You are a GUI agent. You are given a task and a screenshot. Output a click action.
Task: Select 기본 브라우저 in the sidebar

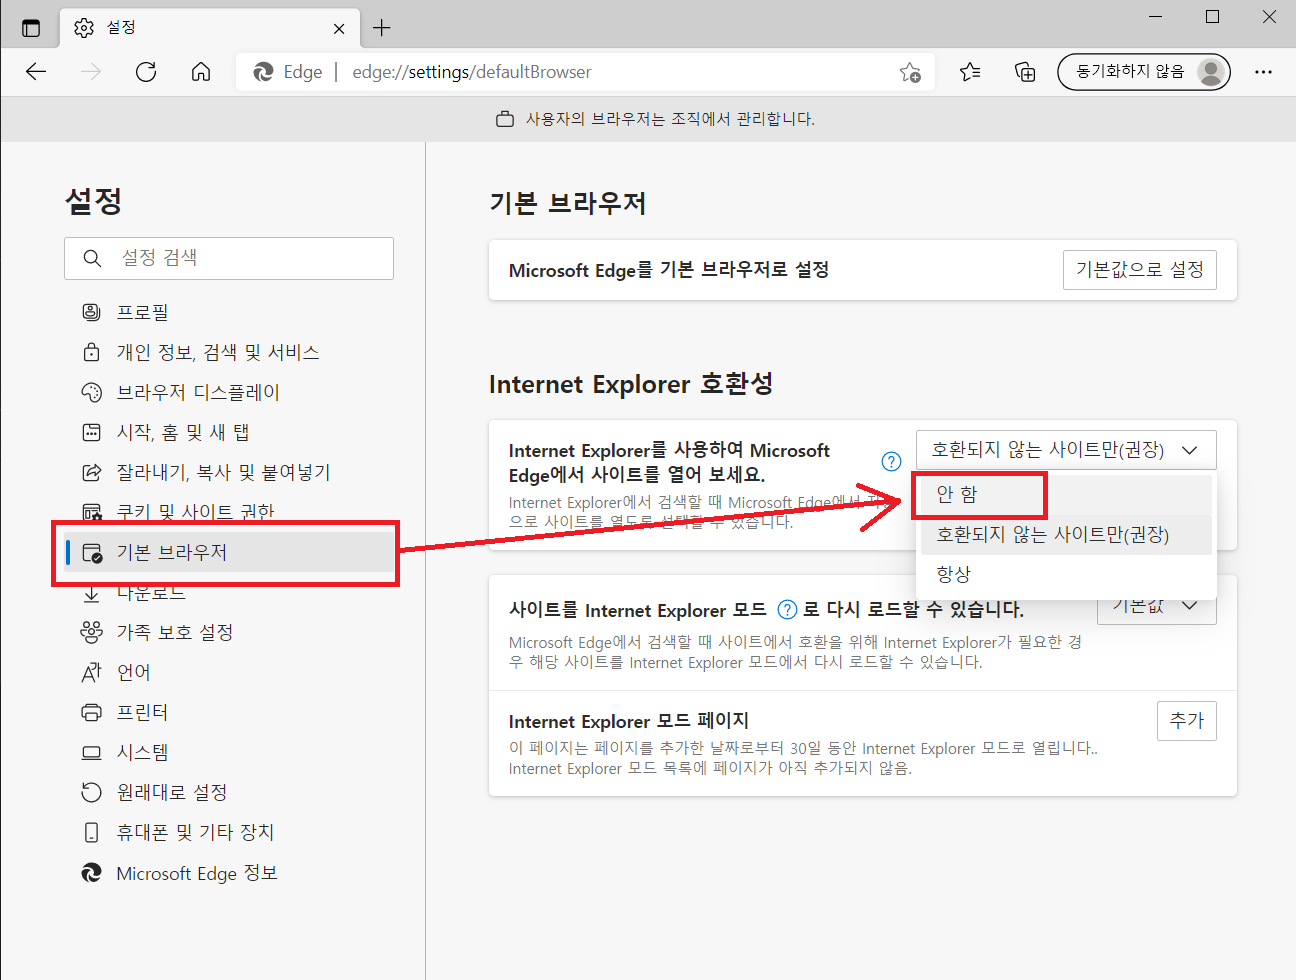(x=229, y=552)
